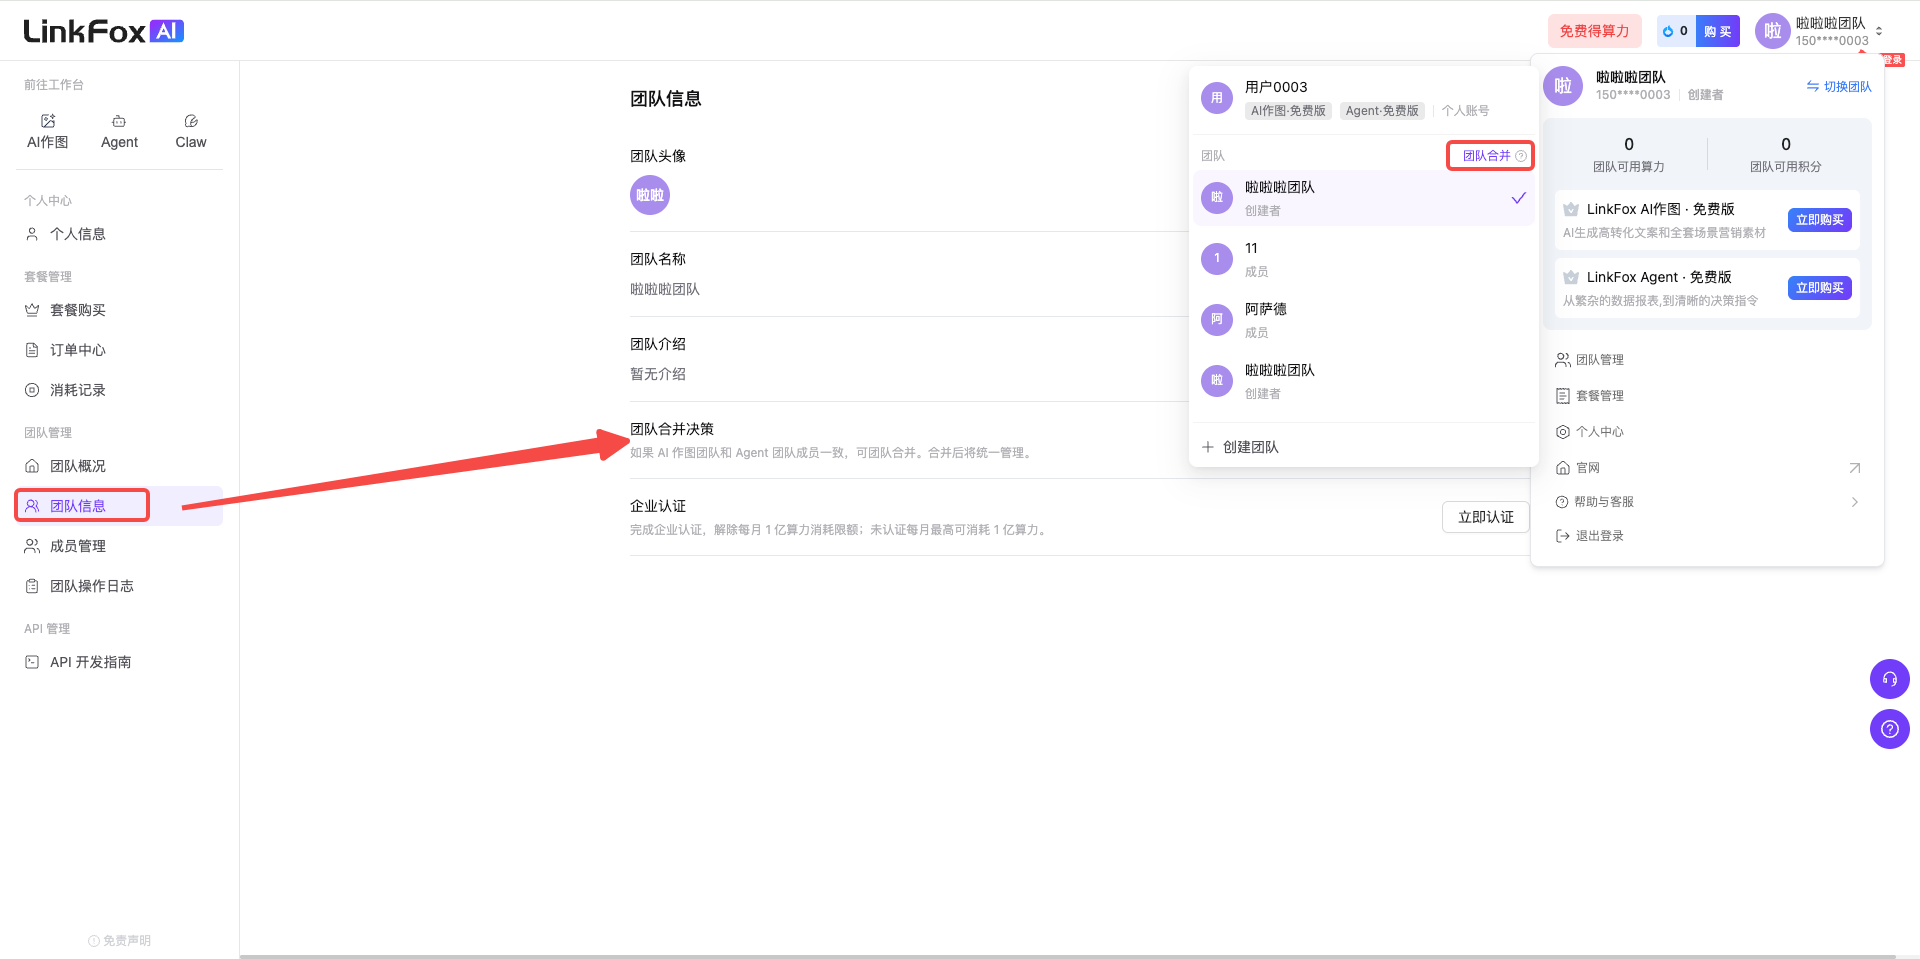Open 消耗记录 in the sidebar

tap(119, 390)
